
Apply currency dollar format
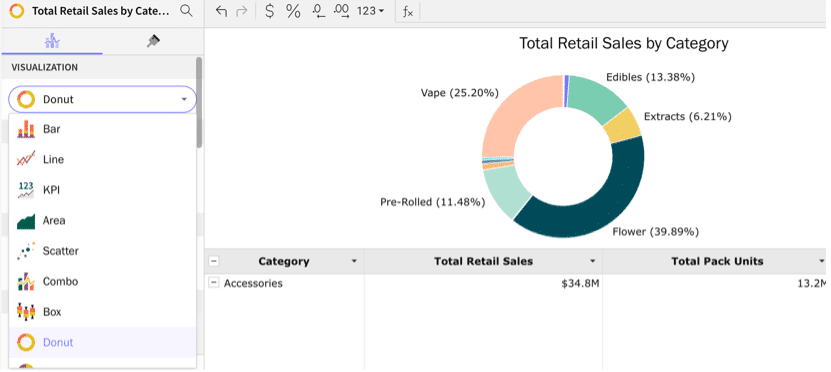[270, 11]
